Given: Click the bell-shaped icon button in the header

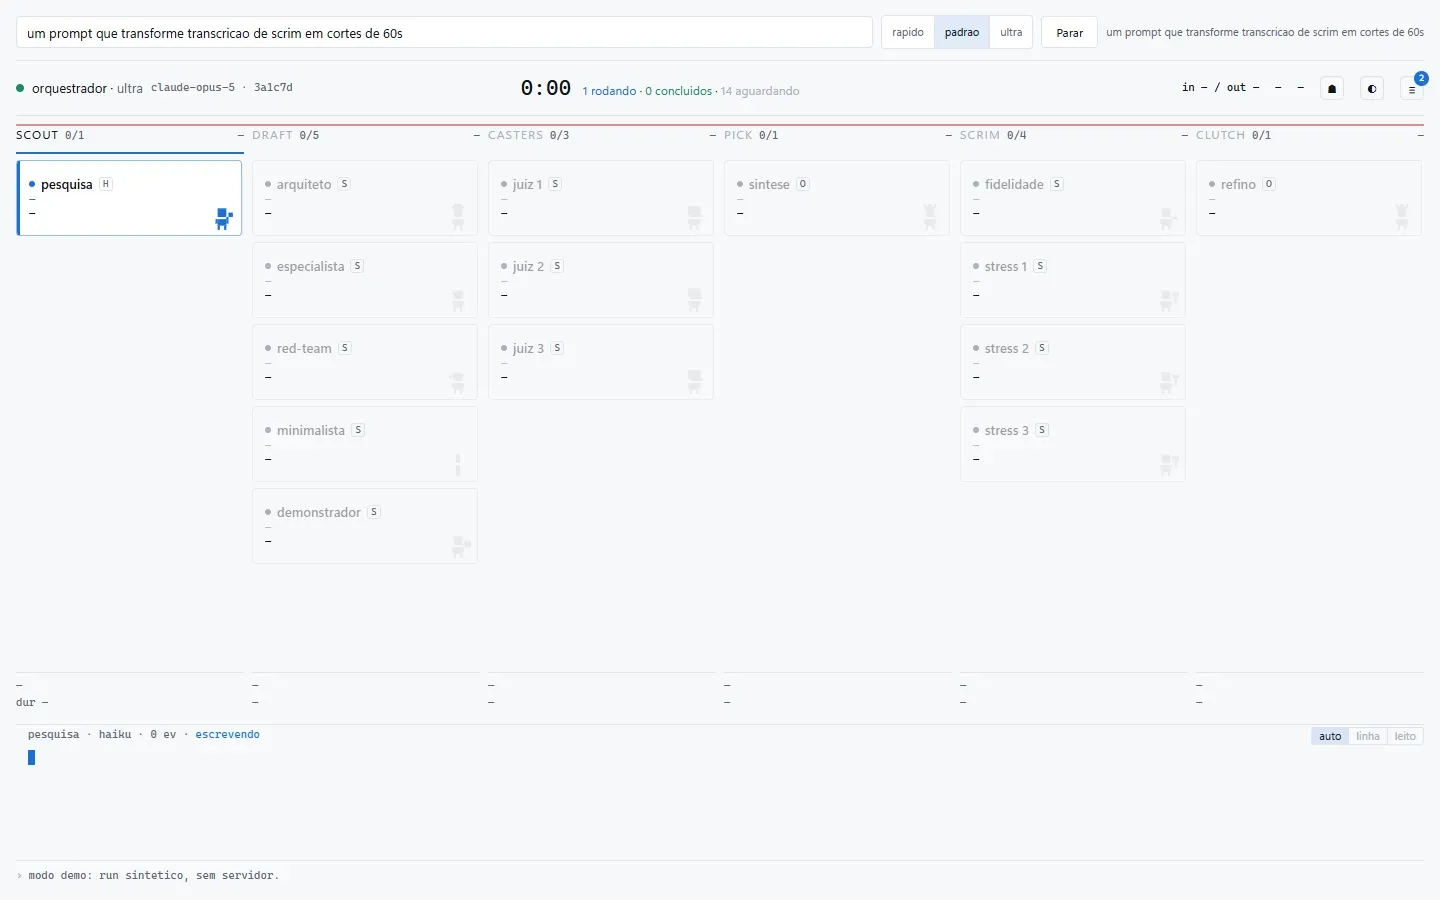Looking at the screenshot, I should point(1332,89).
